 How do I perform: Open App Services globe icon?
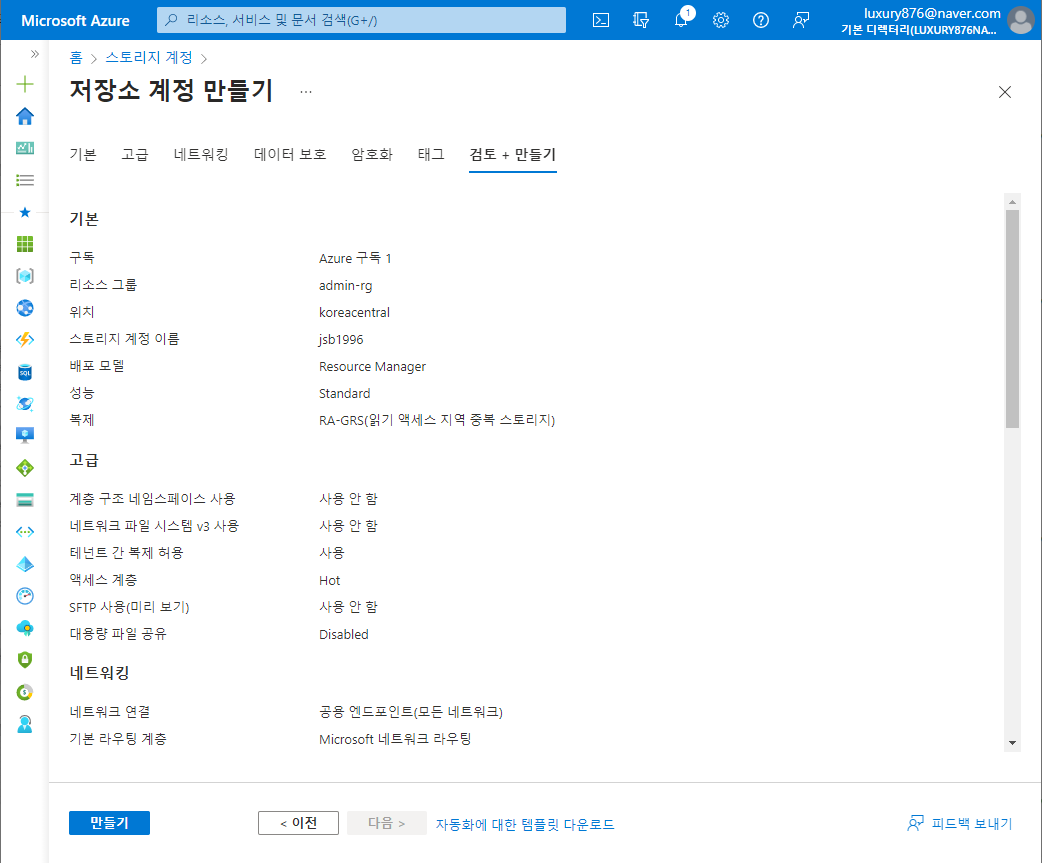(x=25, y=308)
